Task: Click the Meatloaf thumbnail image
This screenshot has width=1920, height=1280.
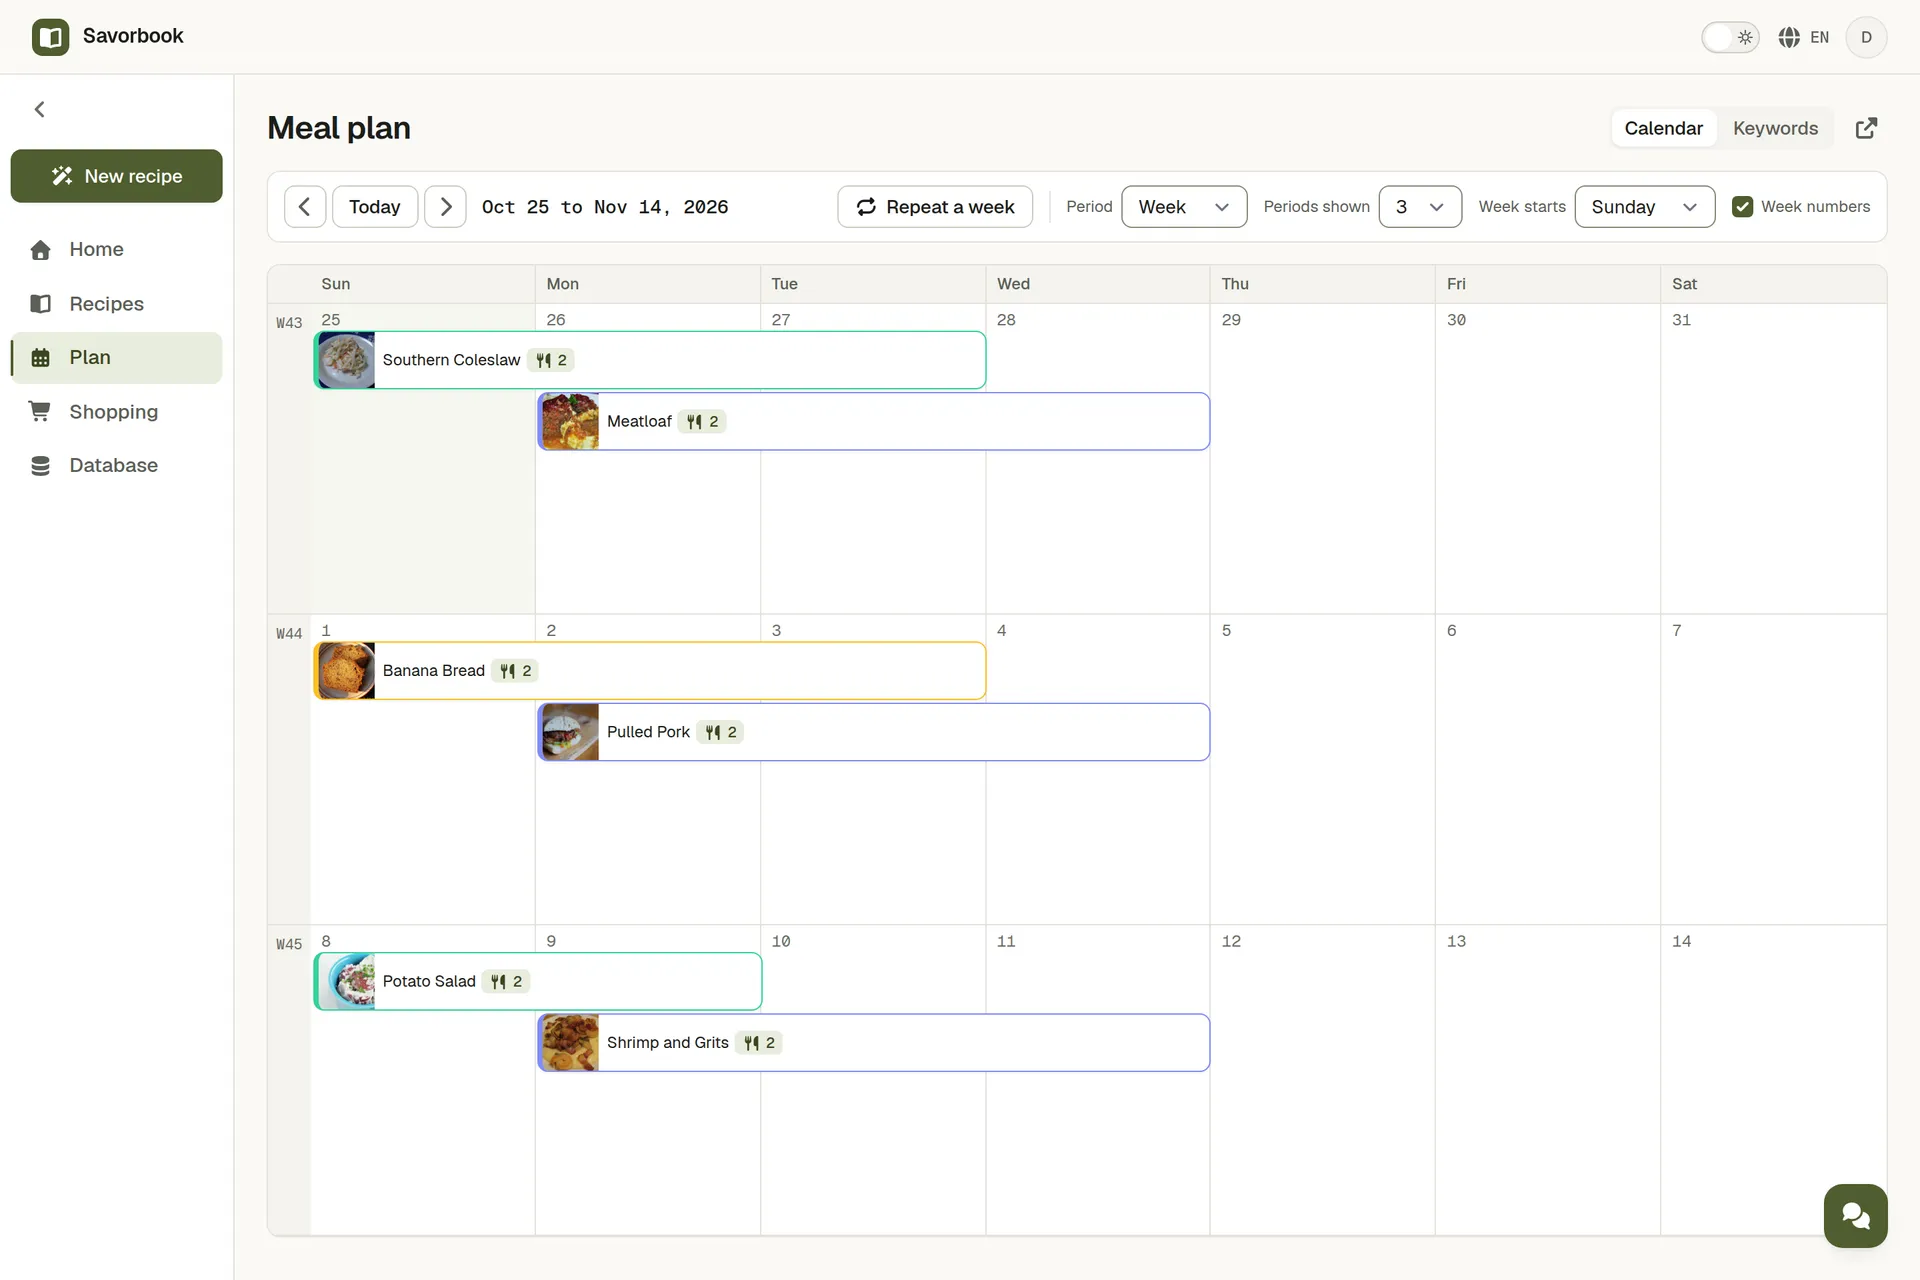Action: pos(570,421)
